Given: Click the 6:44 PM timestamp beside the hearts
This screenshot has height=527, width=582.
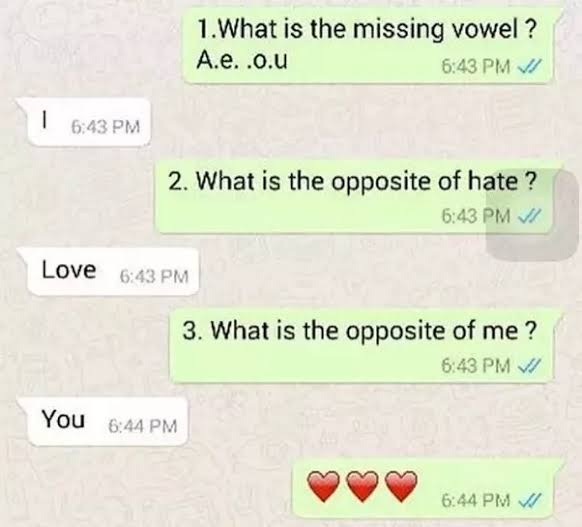Looking at the screenshot, I should tap(475, 500).
